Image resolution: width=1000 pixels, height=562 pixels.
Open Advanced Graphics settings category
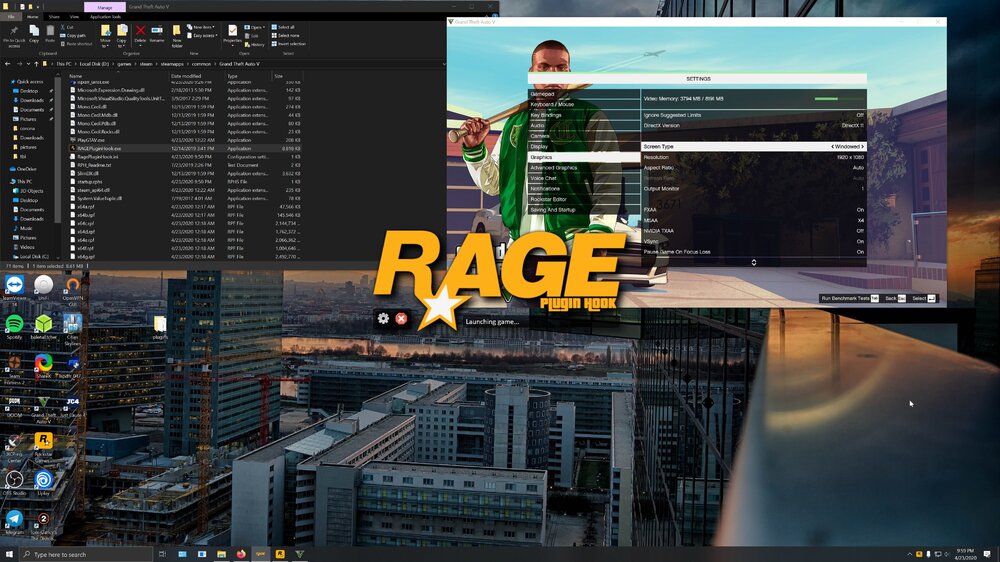(584, 168)
